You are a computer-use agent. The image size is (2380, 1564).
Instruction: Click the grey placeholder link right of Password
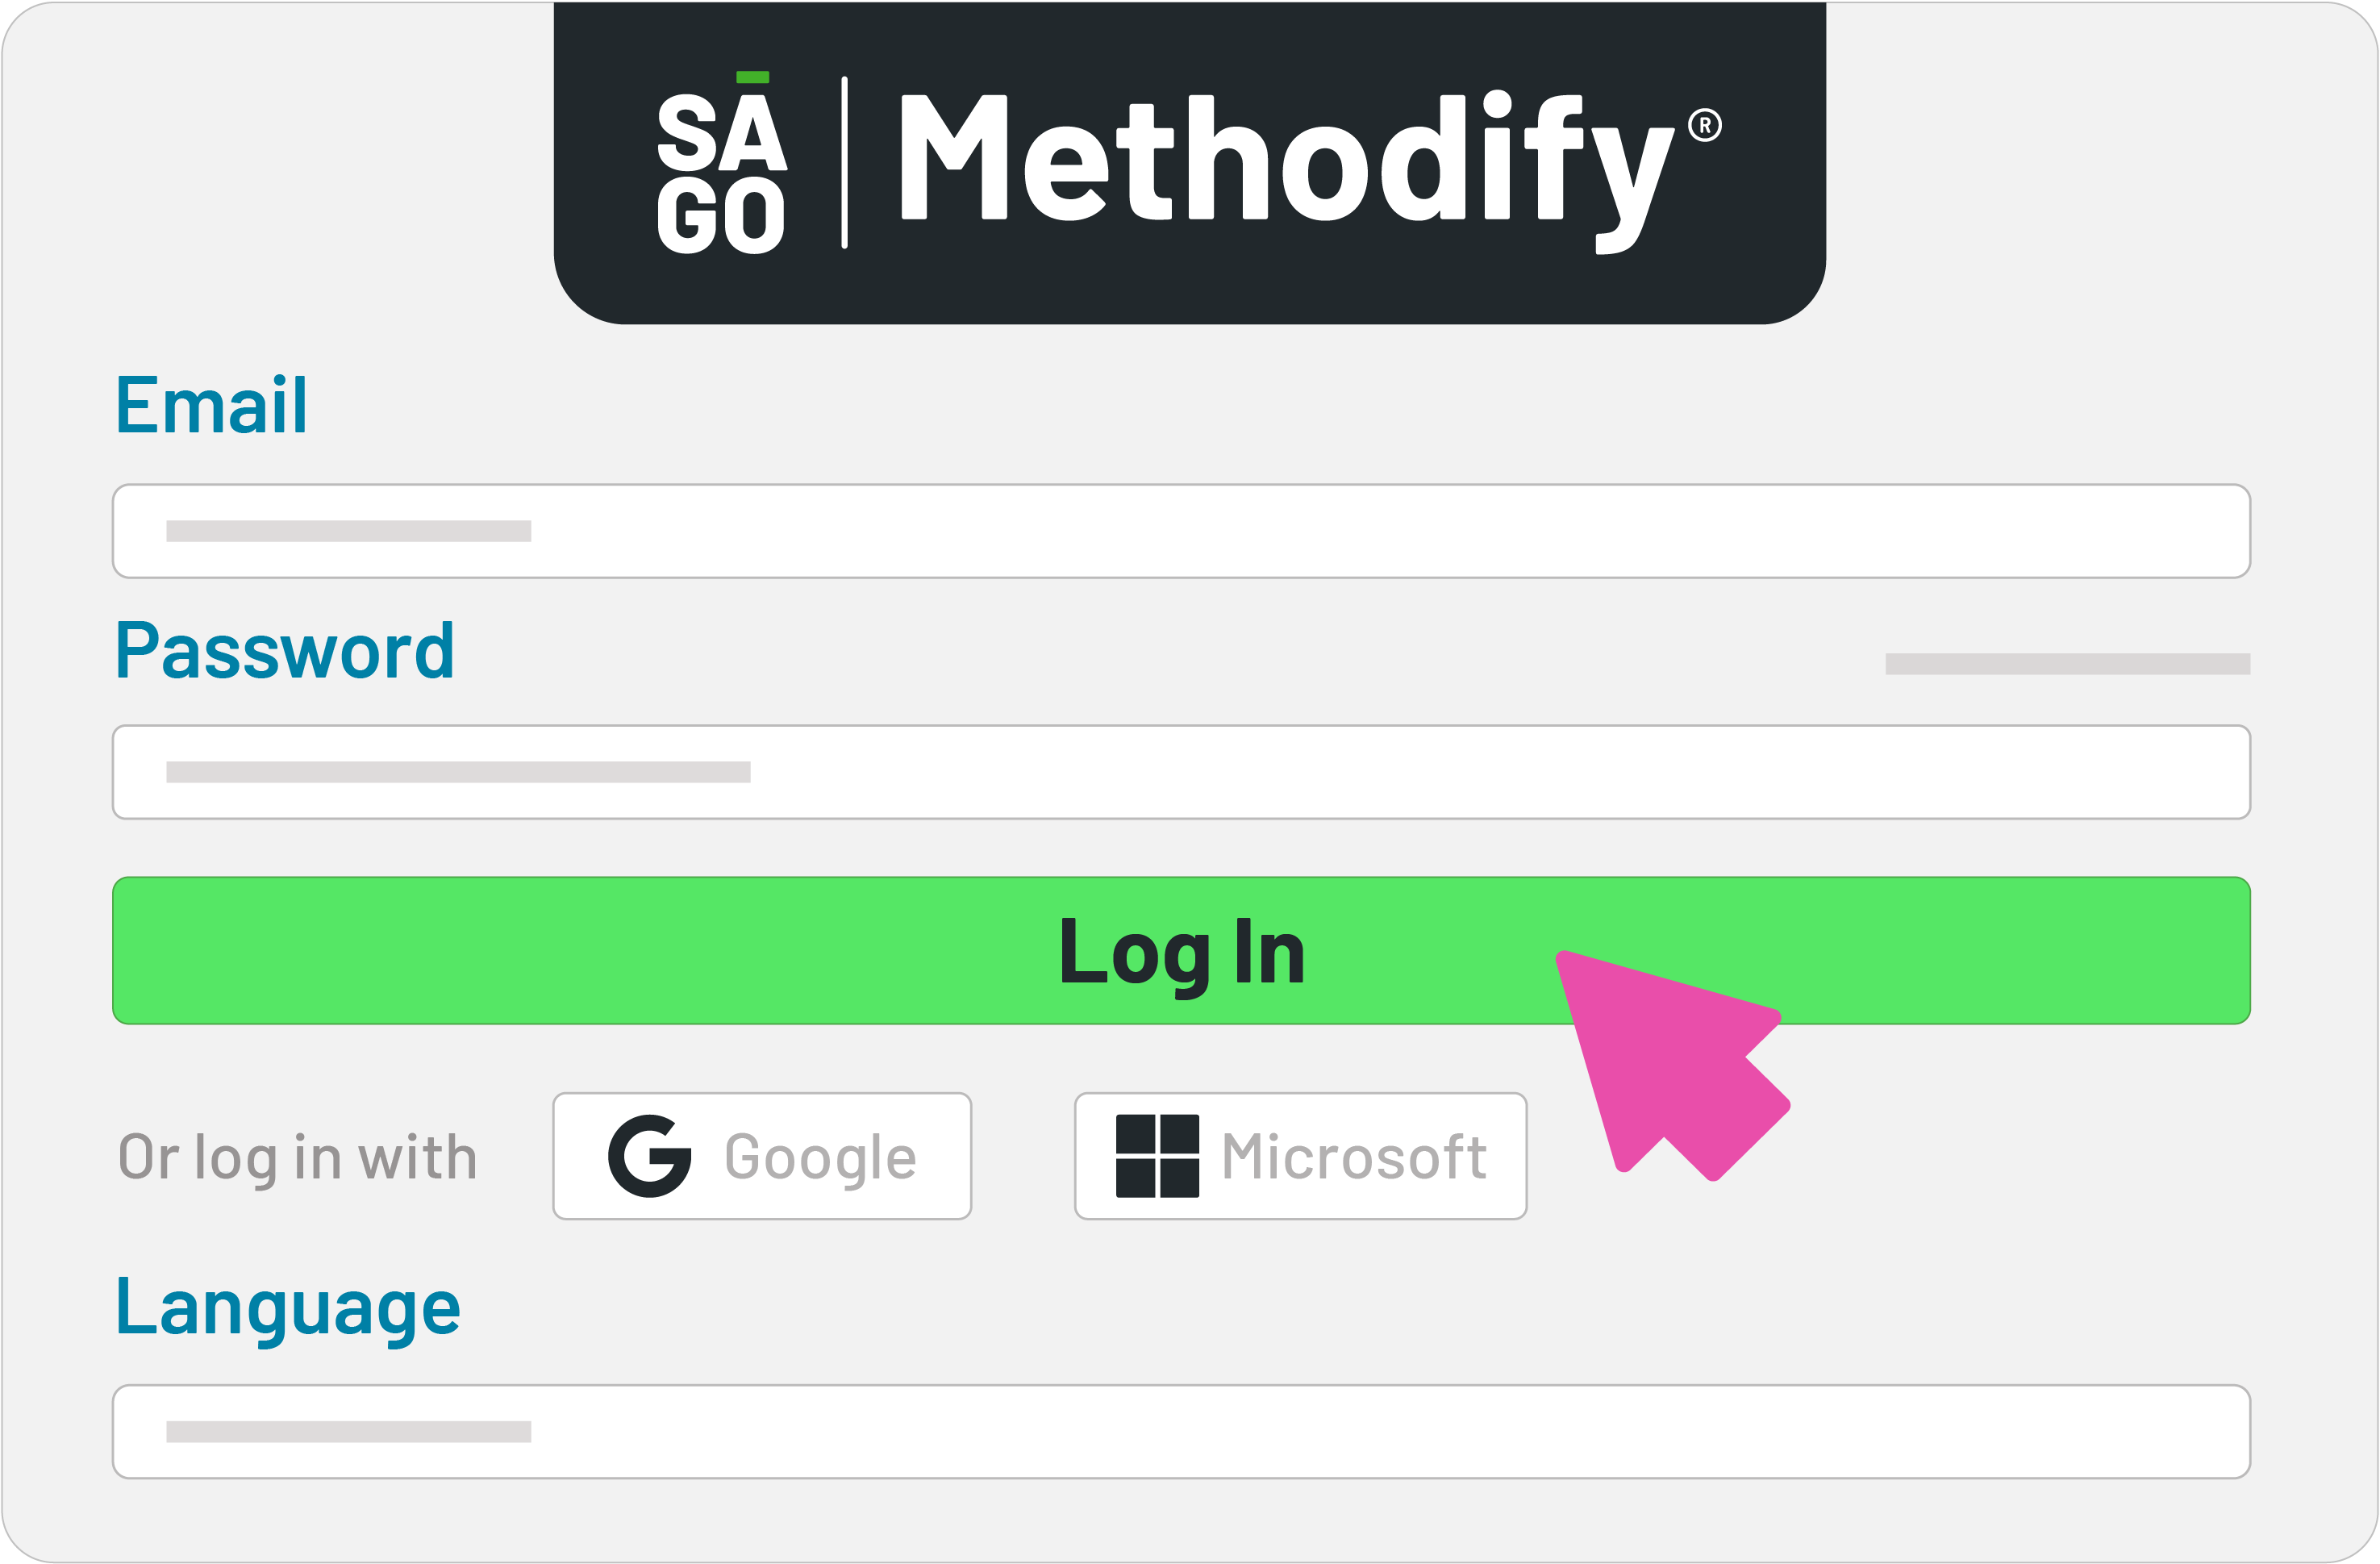pyautogui.click(x=2067, y=664)
